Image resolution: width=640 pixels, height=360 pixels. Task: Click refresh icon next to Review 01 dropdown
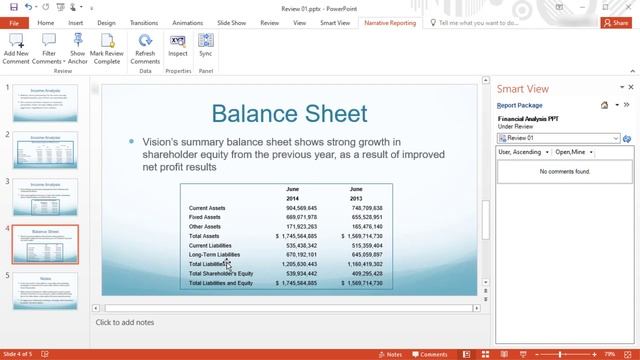tap(627, 139)
